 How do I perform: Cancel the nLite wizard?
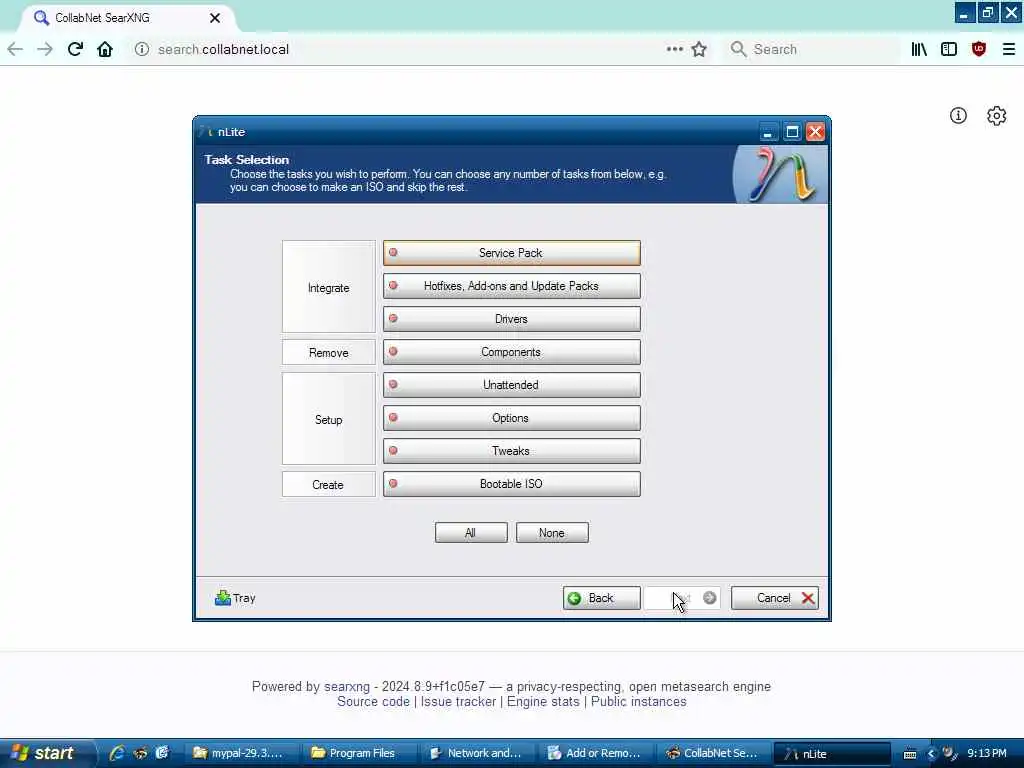pyautogui.click(x=775, y=598)
